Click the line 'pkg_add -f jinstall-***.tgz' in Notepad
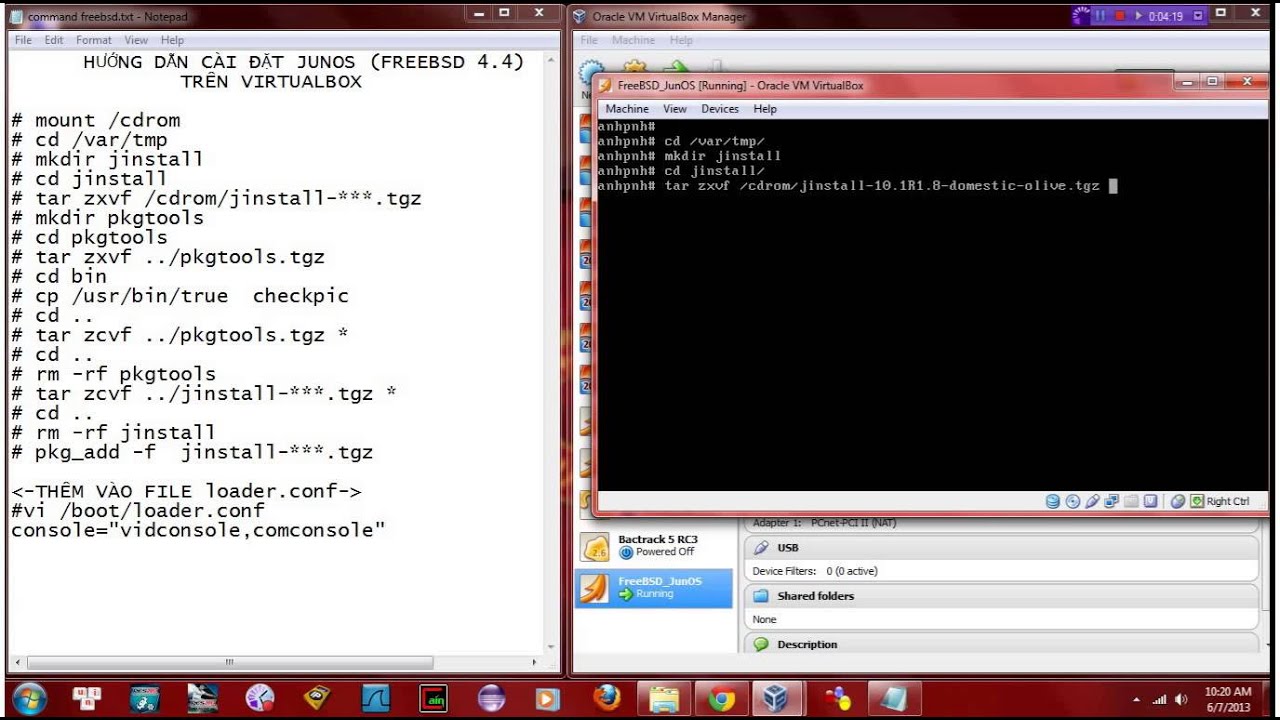Image resolution: width=1280 pixels, height=720 pixels. point(192,452)
